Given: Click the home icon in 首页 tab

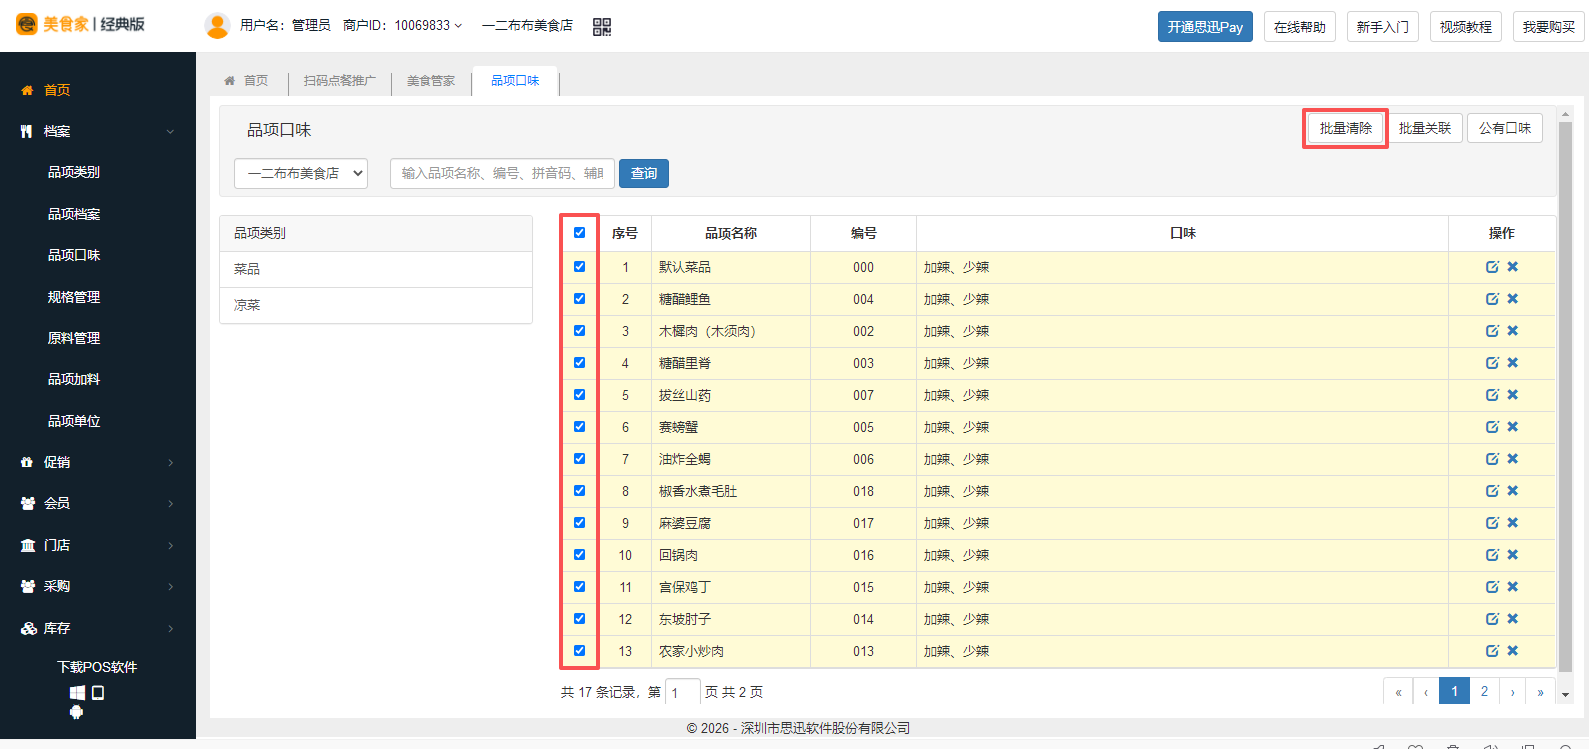Looking at the screenshot, I should click(230, 81).
